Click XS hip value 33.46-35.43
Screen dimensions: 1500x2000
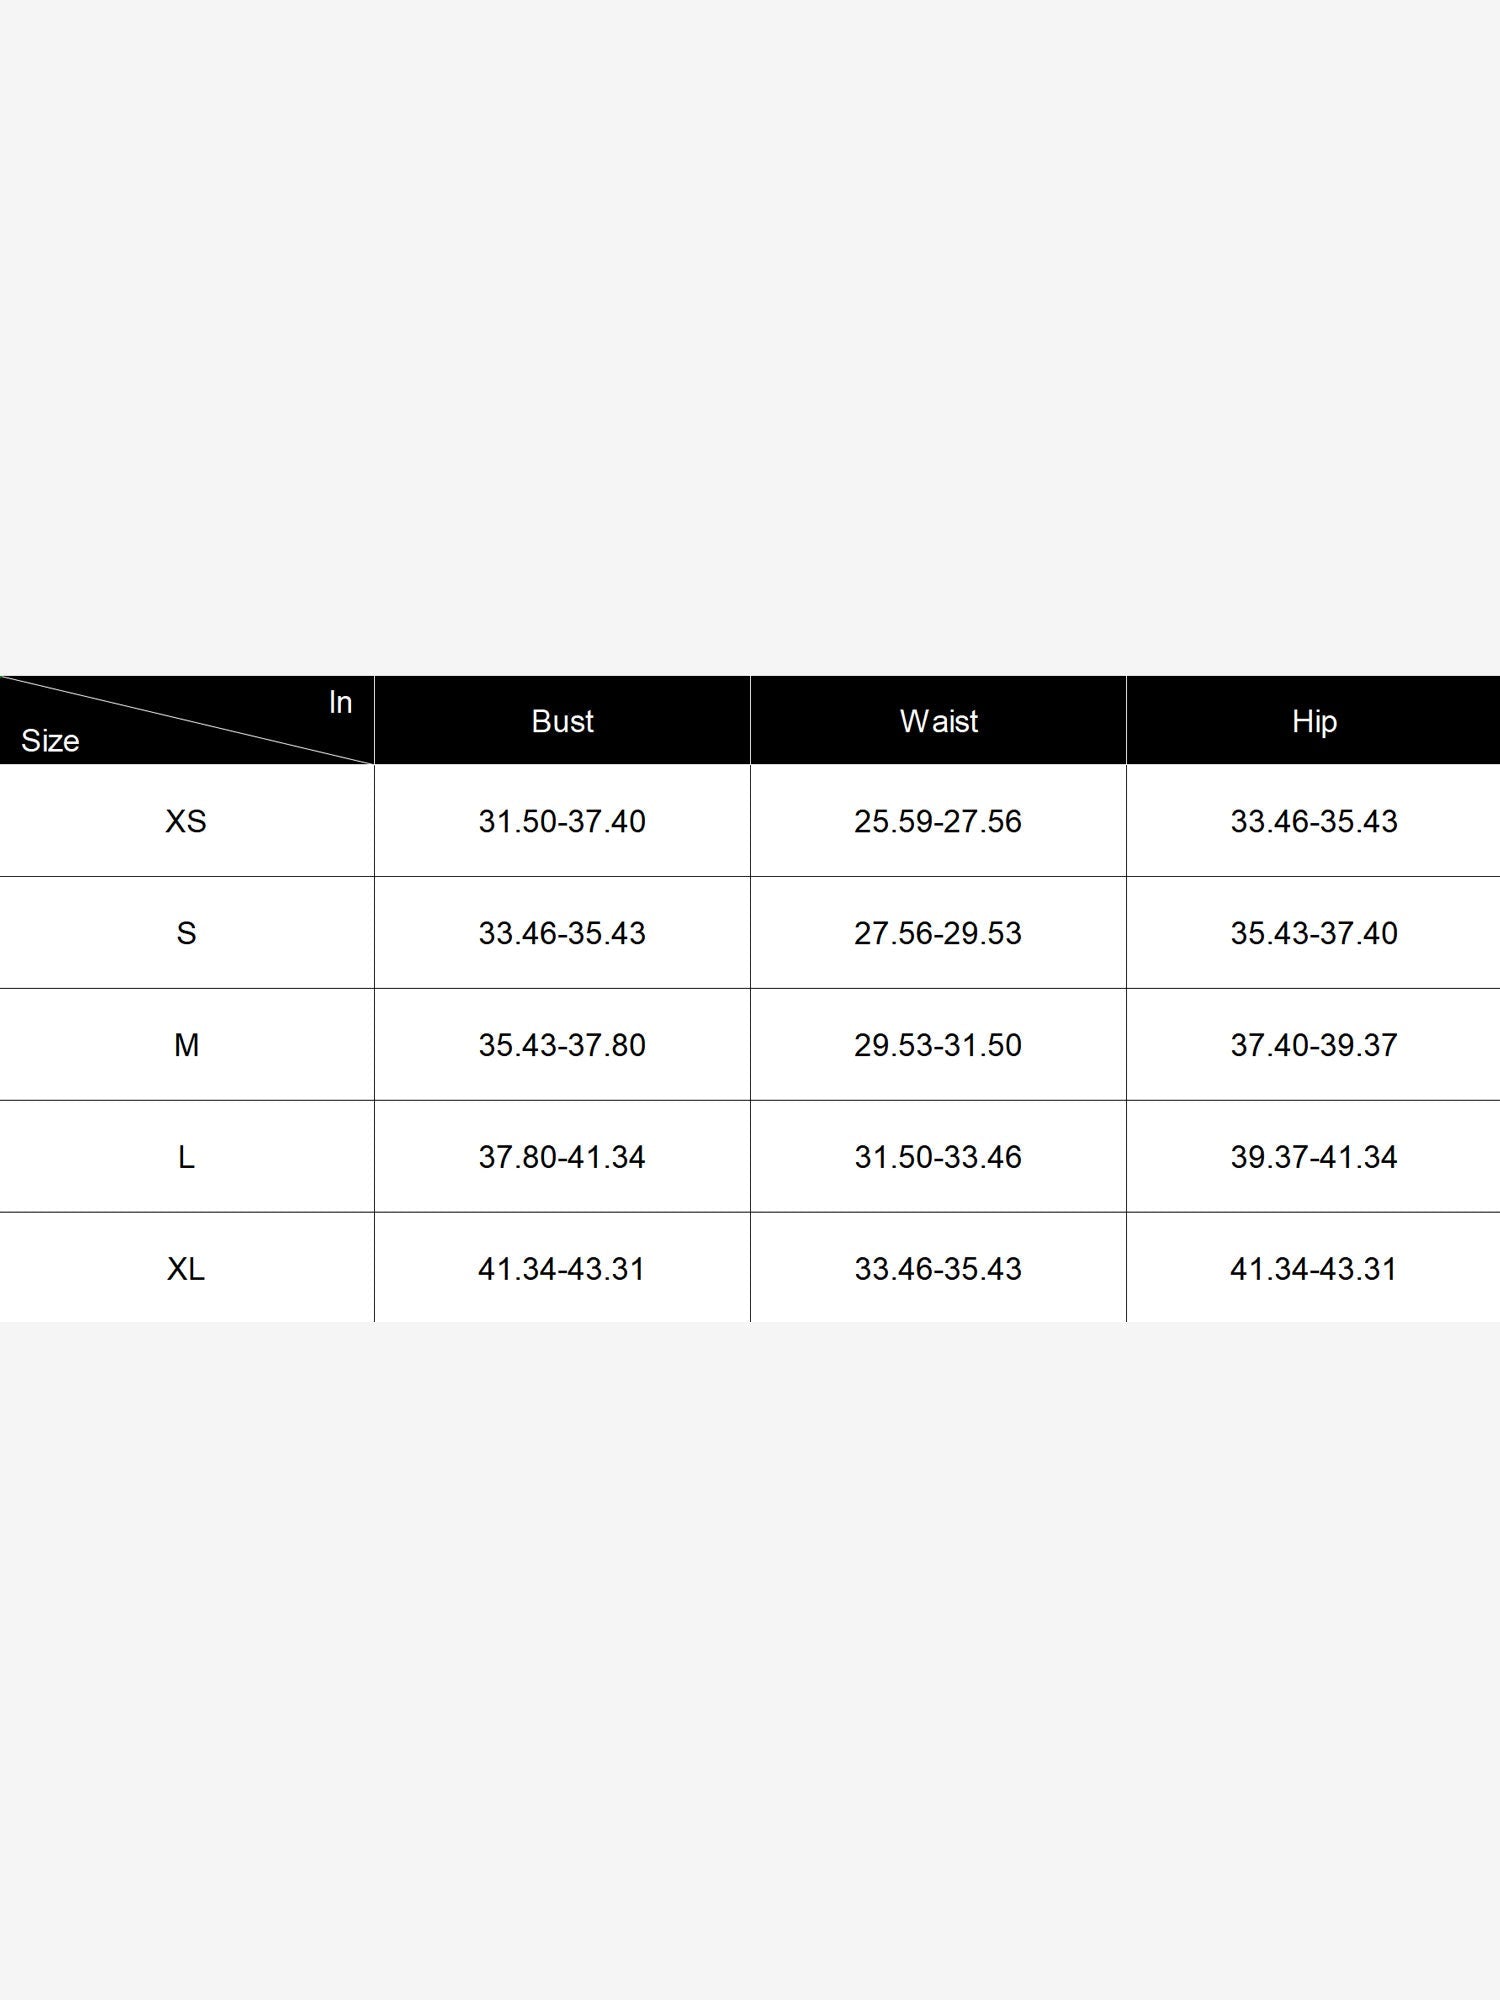(x=1314, y=821)
